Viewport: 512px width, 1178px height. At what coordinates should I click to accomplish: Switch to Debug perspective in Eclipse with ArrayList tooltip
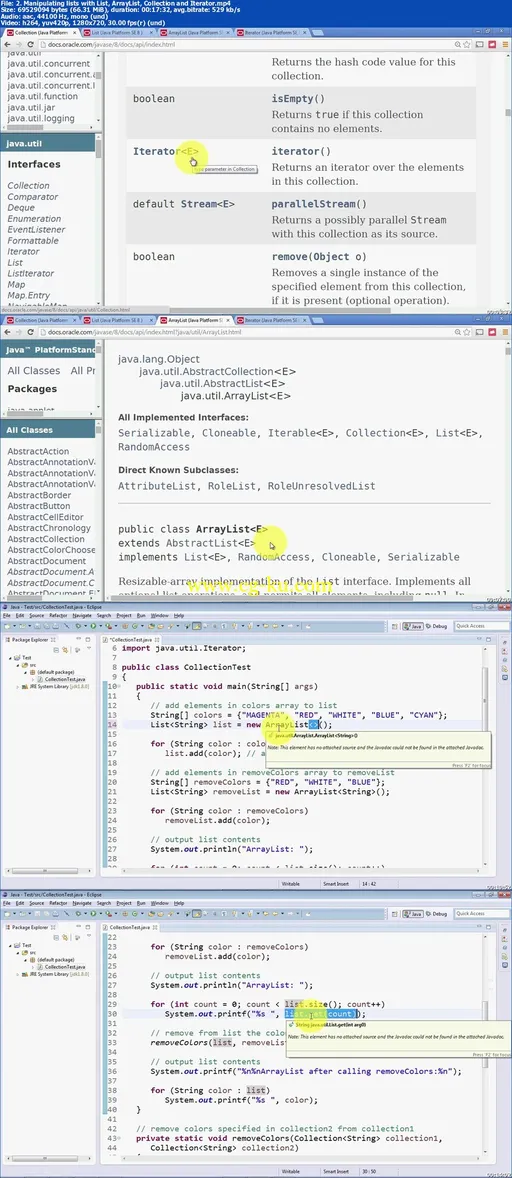coord(437,626)
